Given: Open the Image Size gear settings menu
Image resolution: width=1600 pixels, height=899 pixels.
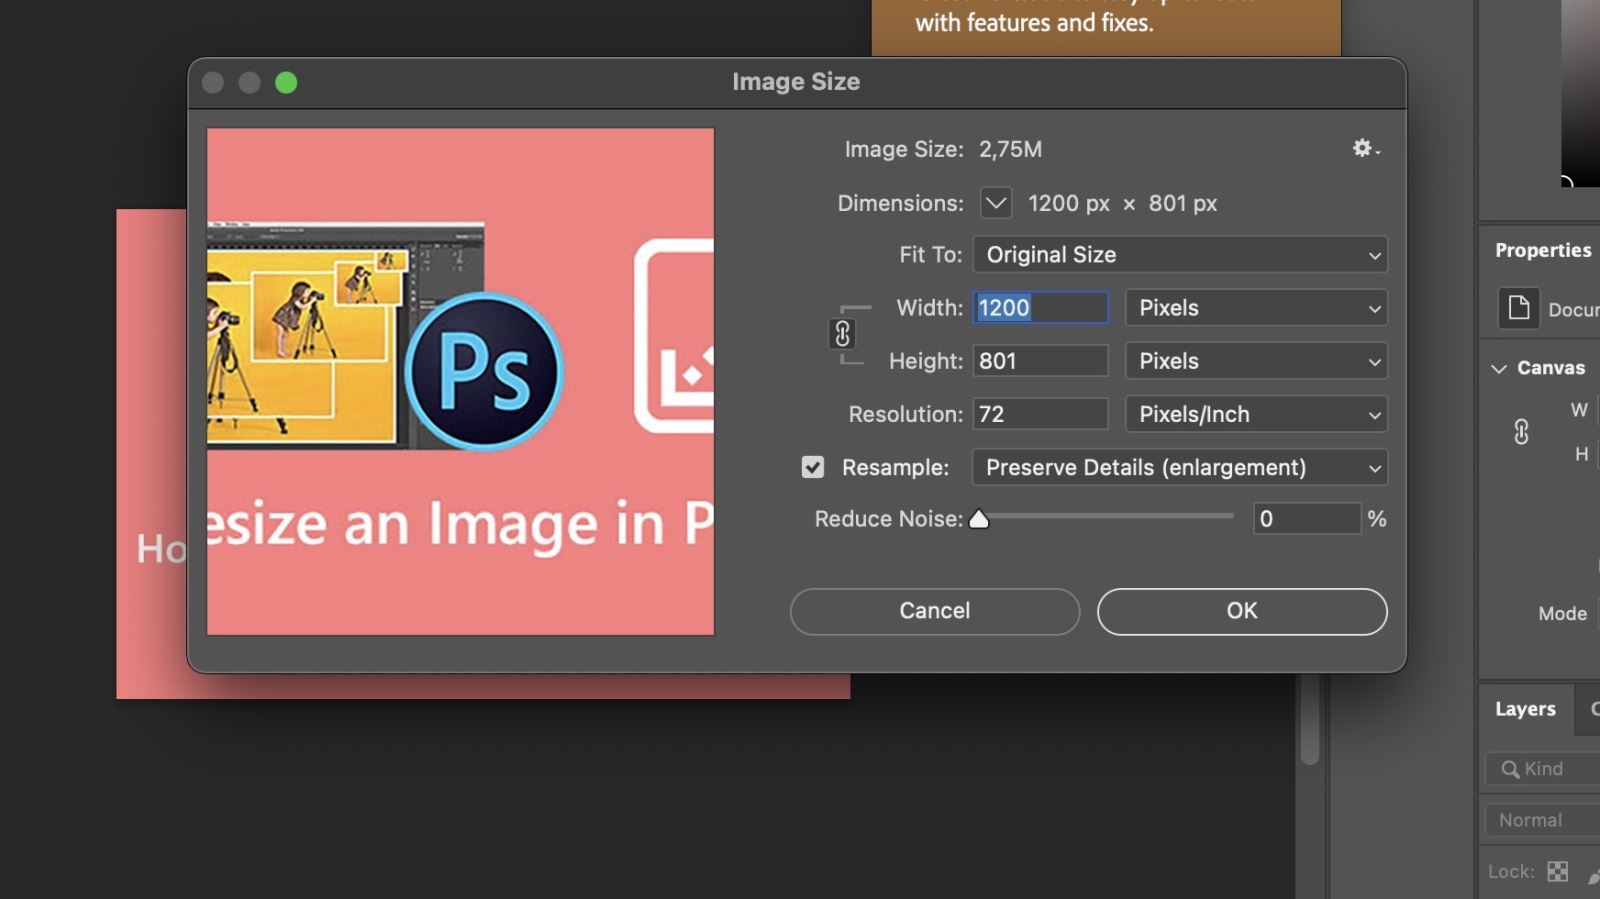Looking at the screenshot, I should coord(1365,149).
